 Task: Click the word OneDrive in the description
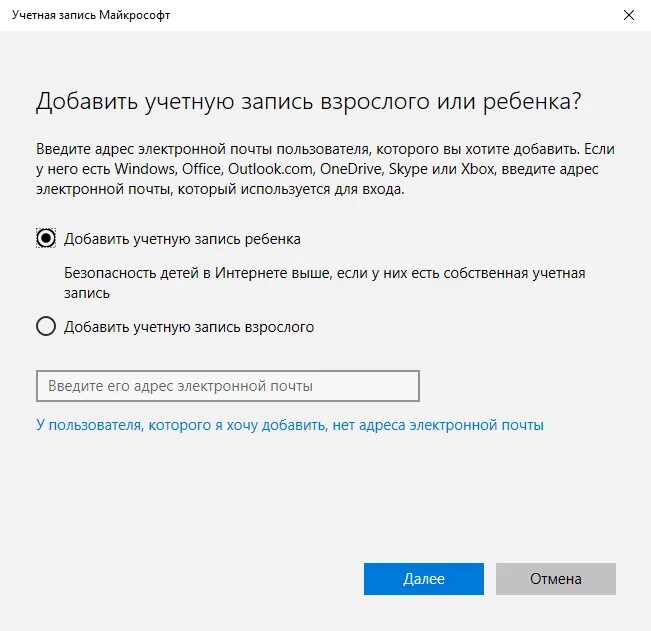[x=351, y=169]
